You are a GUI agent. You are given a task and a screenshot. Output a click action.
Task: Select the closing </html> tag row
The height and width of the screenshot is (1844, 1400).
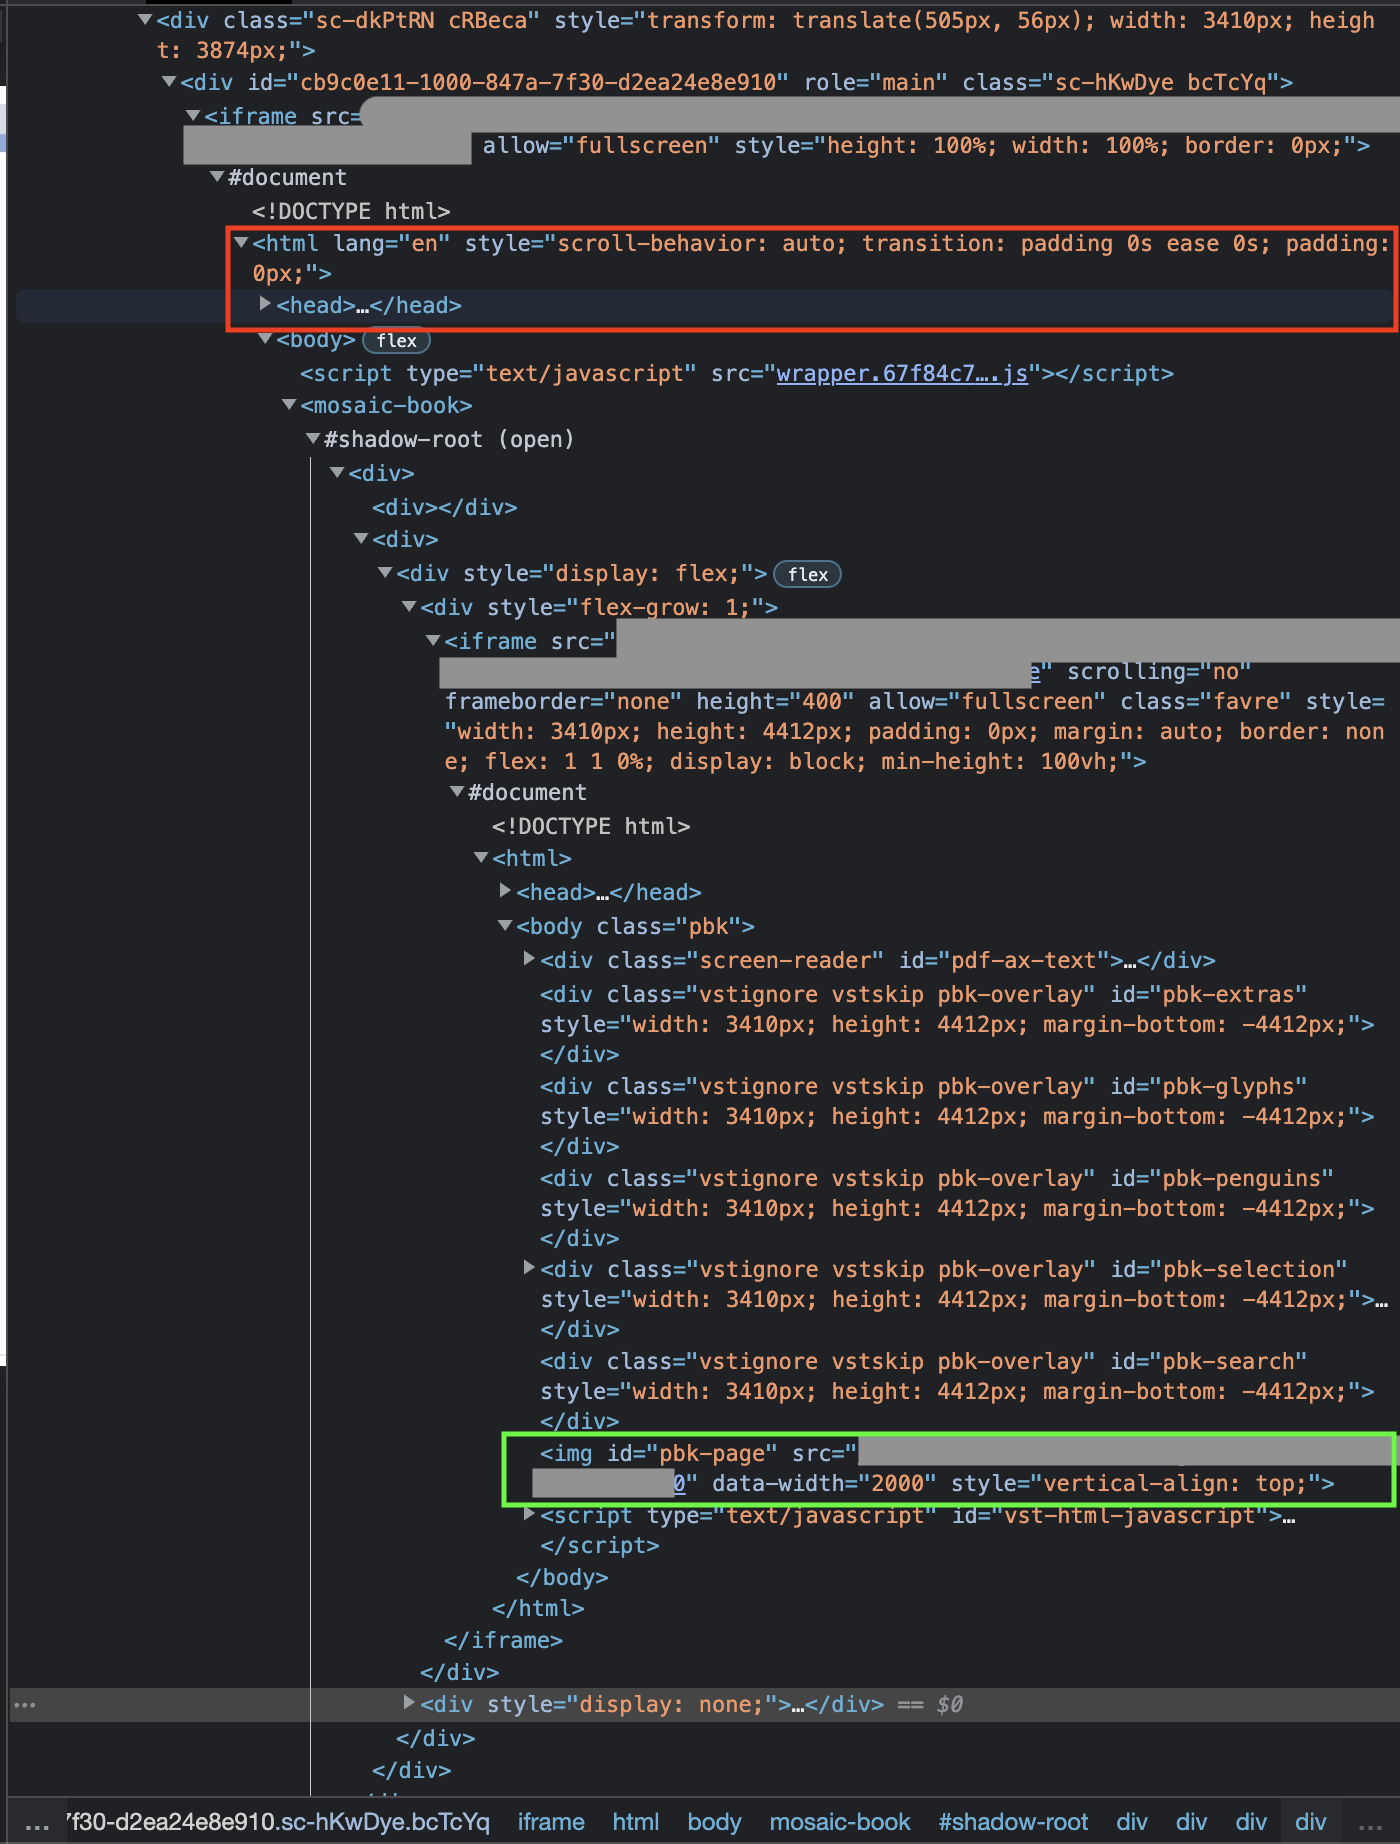[x=538, y=1608]
